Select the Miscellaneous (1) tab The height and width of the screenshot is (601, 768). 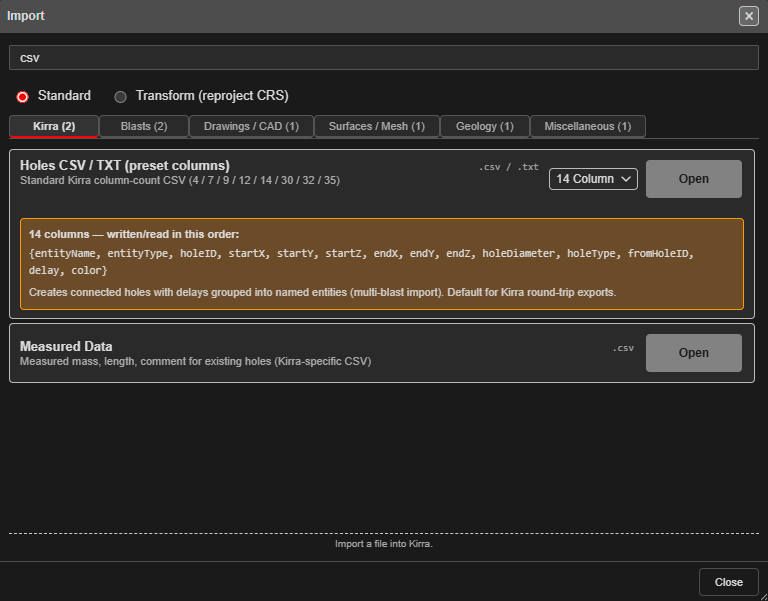click(x=588, y=126)
